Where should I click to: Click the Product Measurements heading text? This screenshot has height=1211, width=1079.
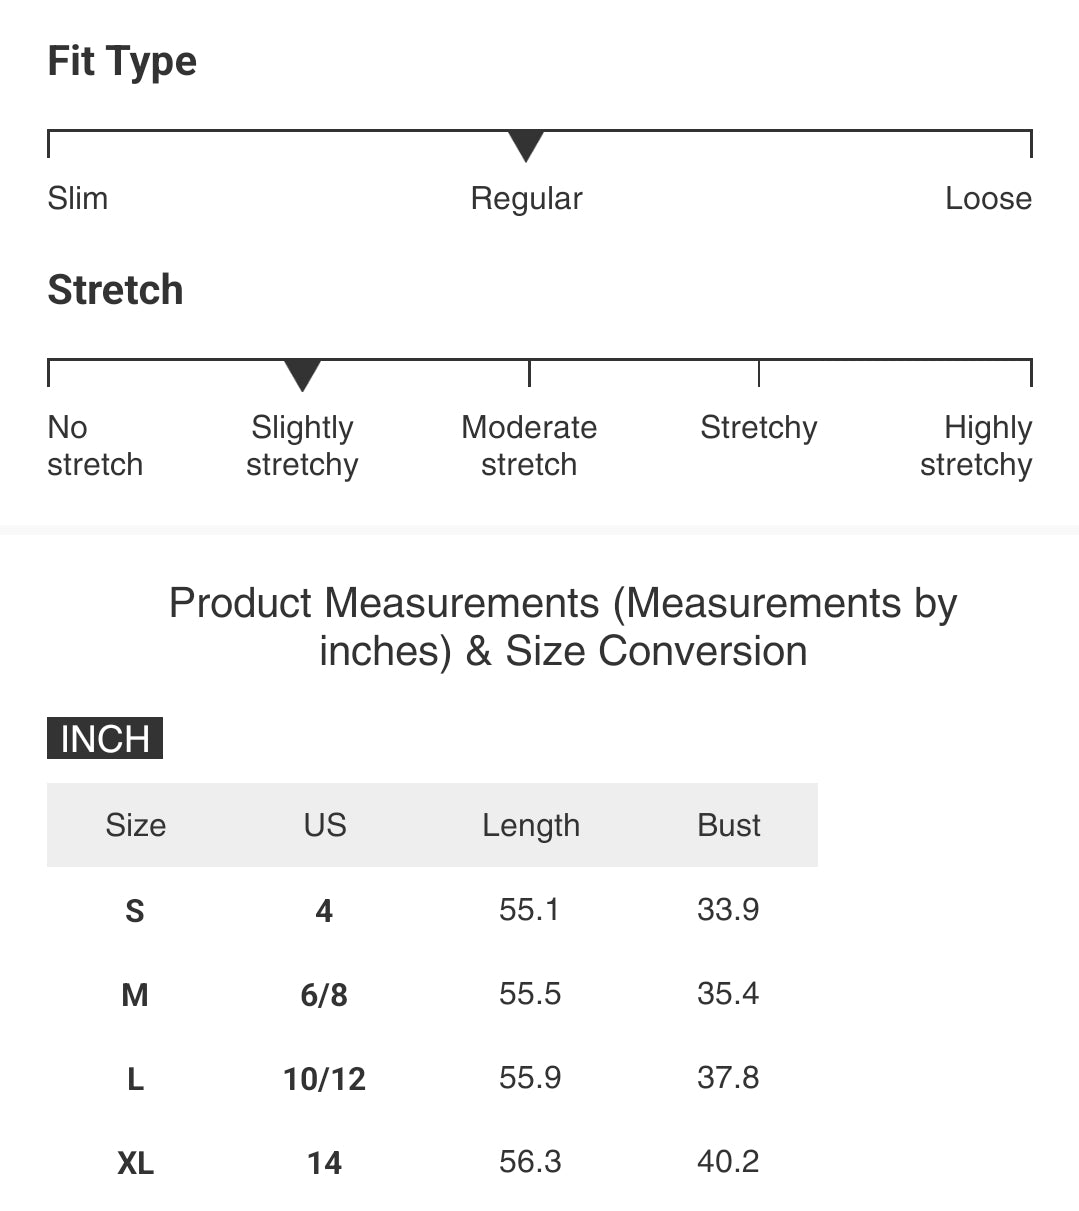563,627
